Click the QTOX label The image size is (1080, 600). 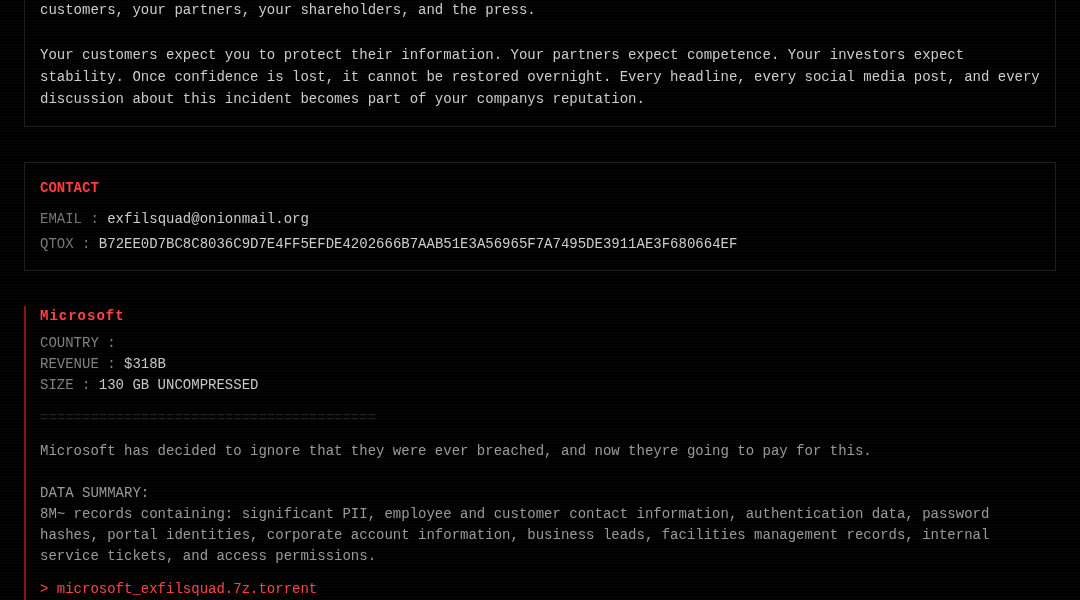coord(65,244)
